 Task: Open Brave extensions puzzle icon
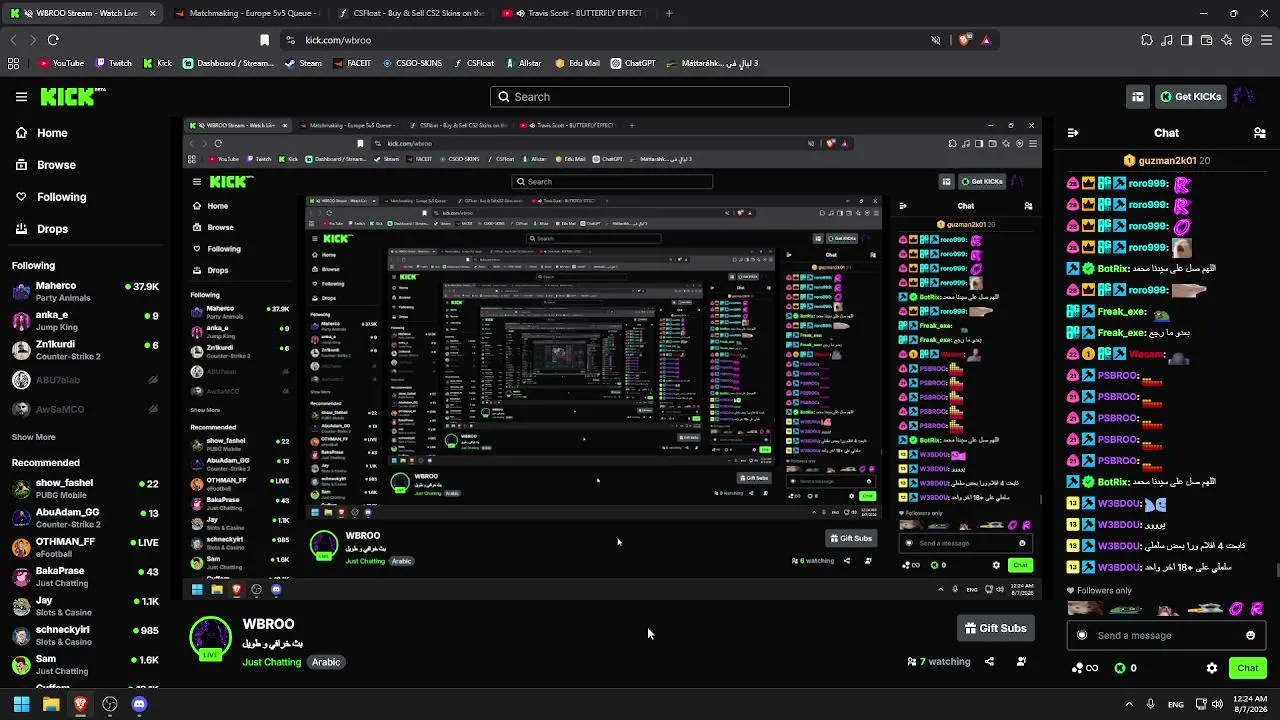pos(1147,40)
